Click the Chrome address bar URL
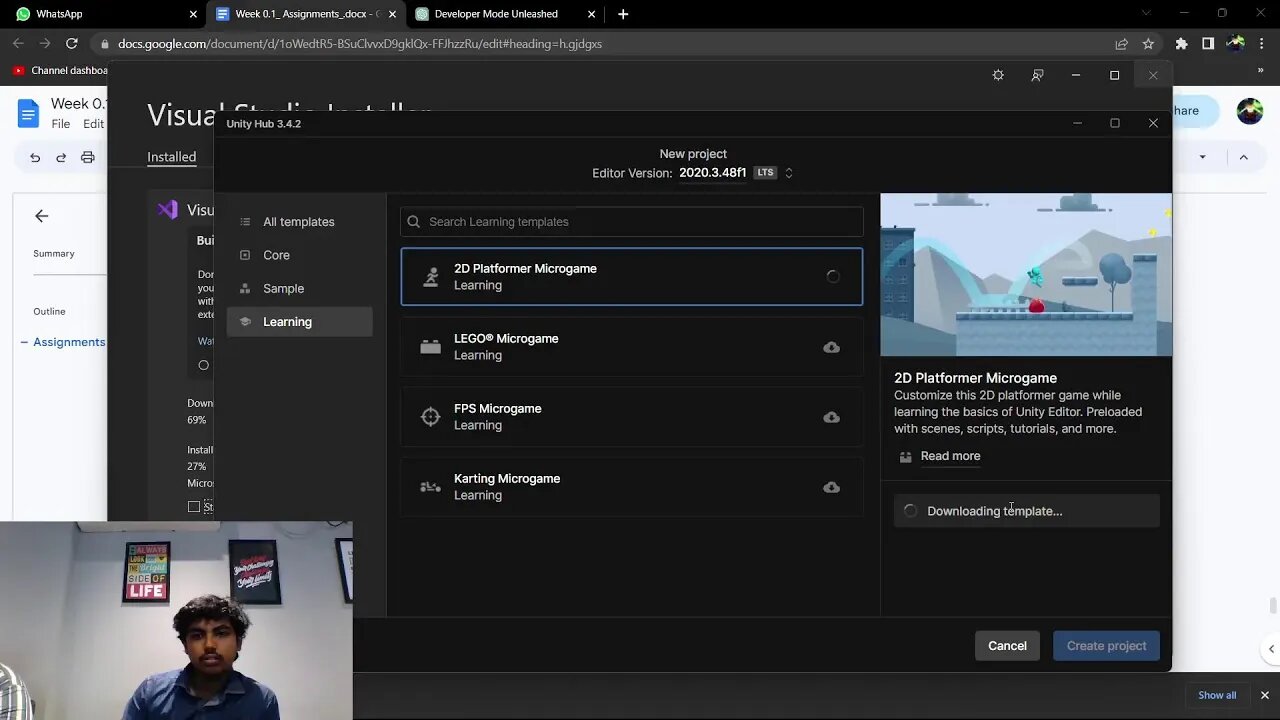The width and height of the screenshot is (1280, 720). point(360,44)
